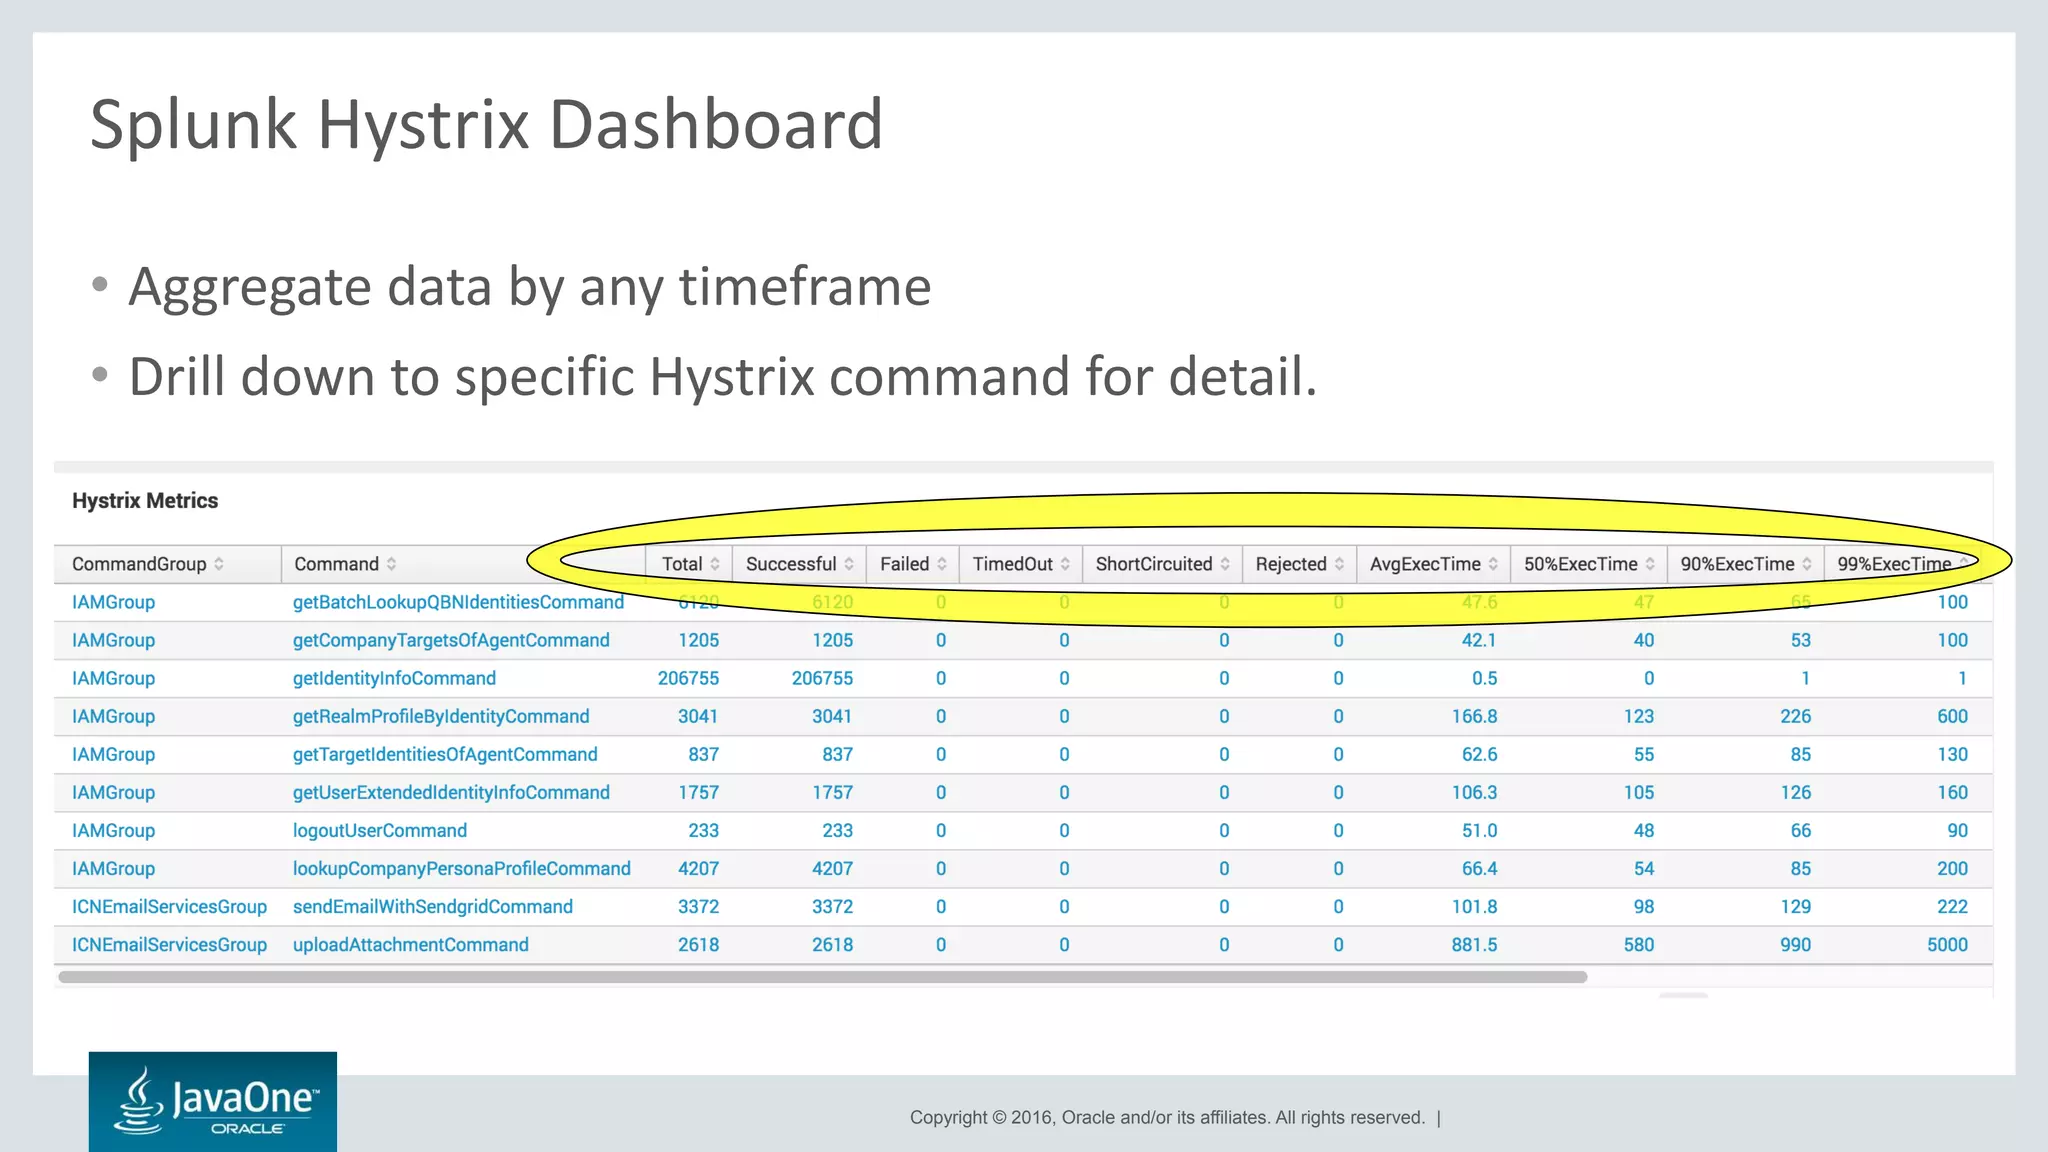Click getTargetIdentitiesOfAgentCommand
2048x1152 pixels.
point(445,754)
